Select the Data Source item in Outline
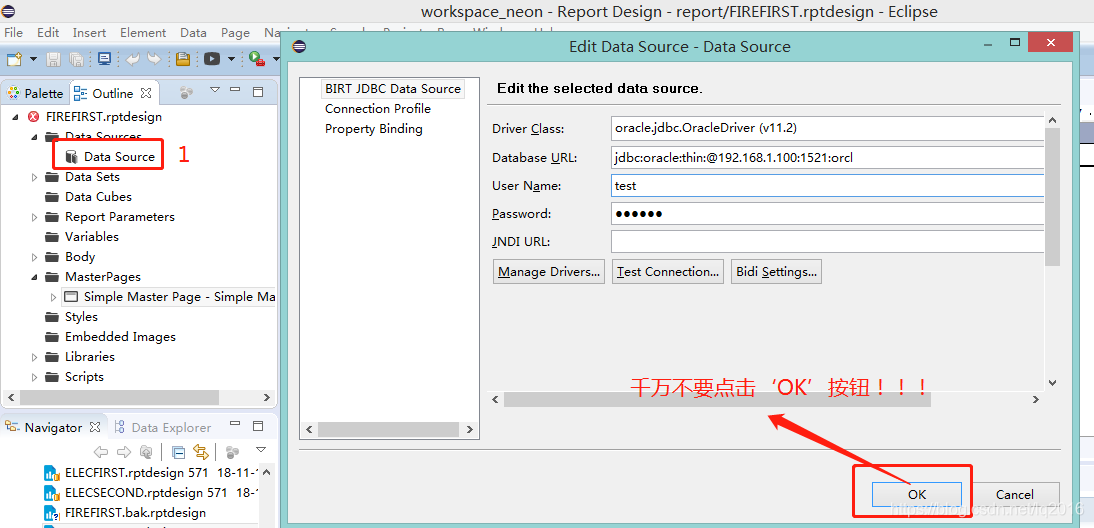The image size is (1094, 528). 119,156
